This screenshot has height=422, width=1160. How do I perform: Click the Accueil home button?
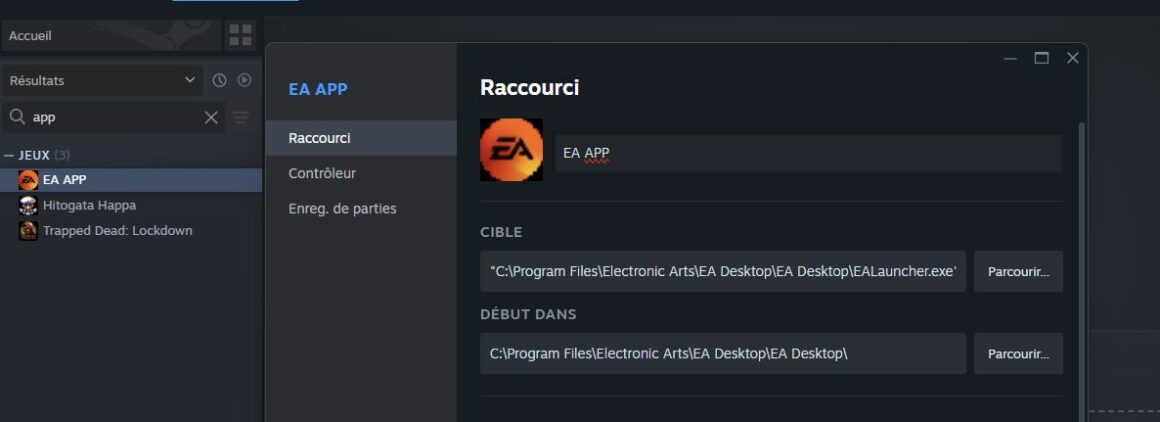tap(110, 36)
